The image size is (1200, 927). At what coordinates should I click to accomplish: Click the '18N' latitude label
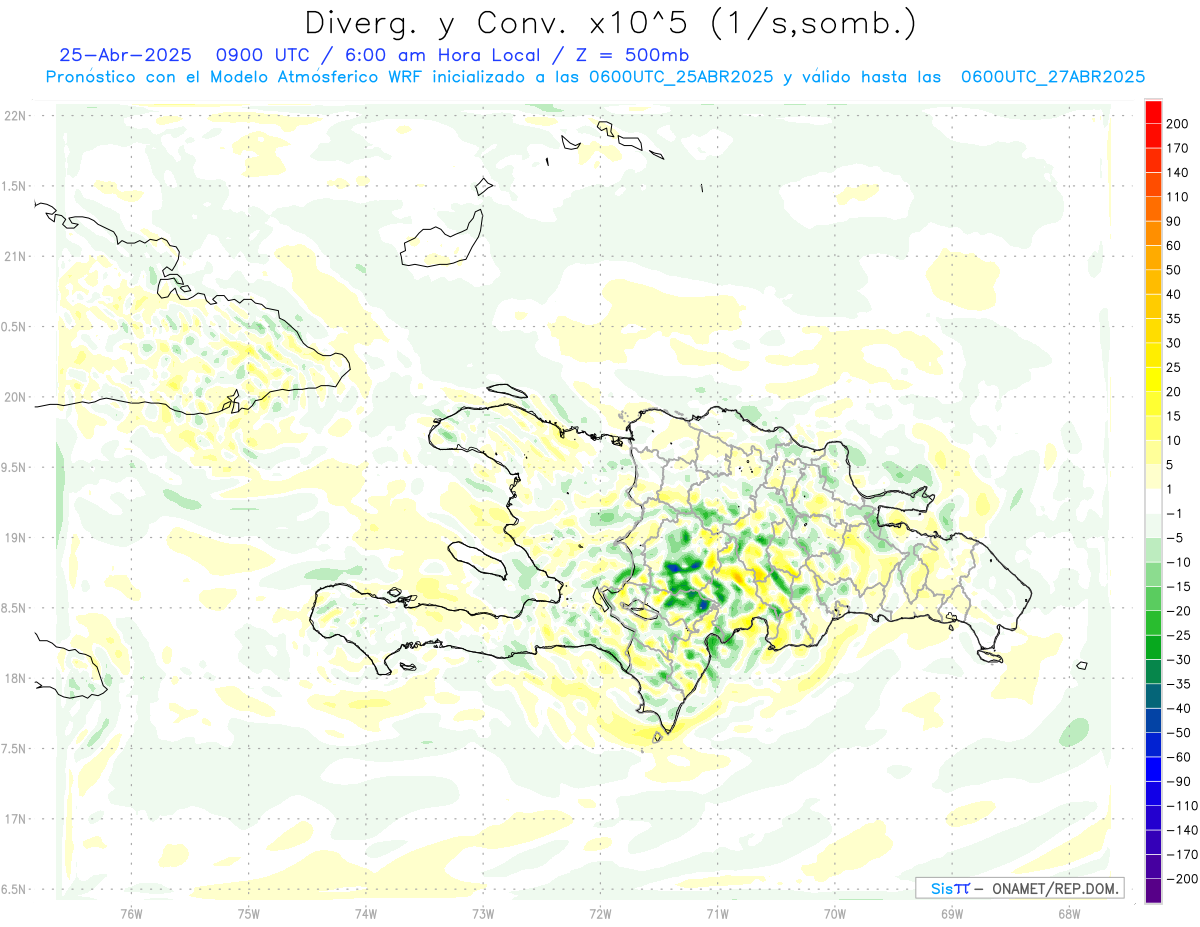pos(14,679)
